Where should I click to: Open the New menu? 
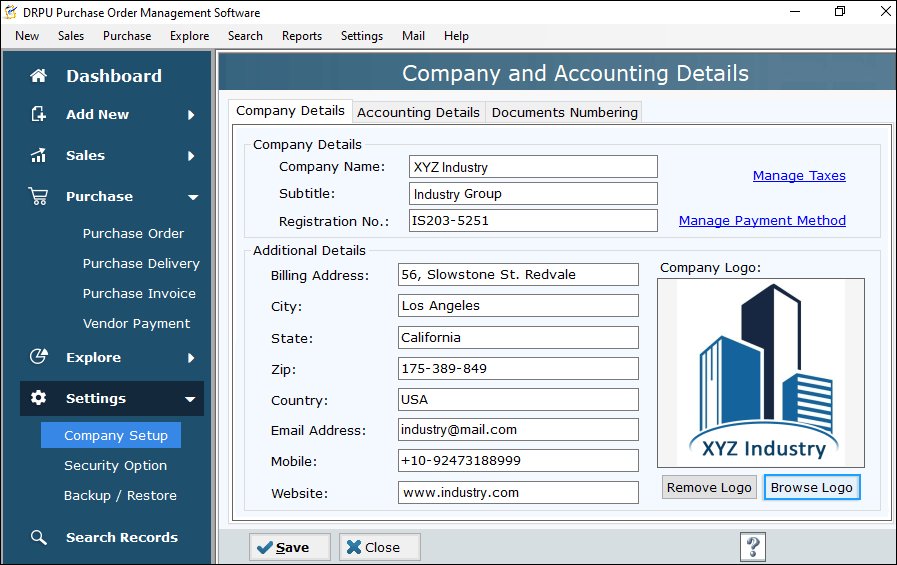pos(27,36)
